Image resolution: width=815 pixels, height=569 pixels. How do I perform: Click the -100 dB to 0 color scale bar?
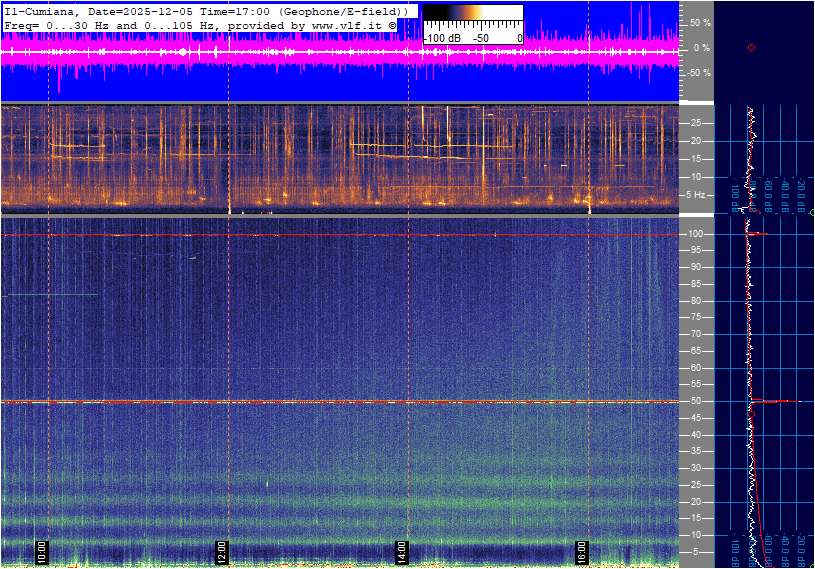(472, 14)
